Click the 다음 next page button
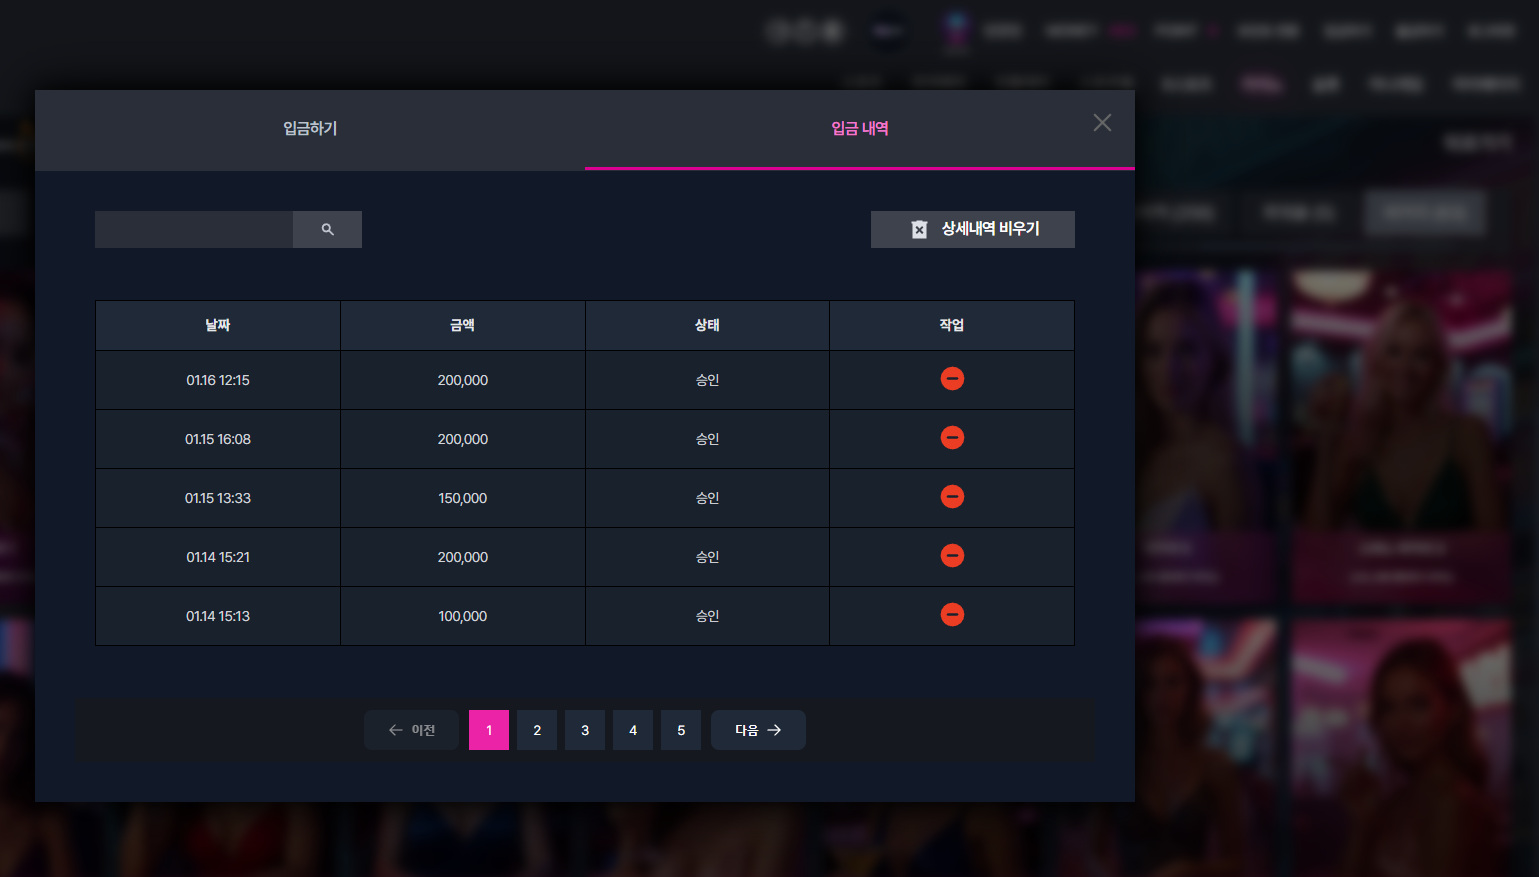Image resolution: width=1539 pixels, height=877 pixels. coord(758,730)
